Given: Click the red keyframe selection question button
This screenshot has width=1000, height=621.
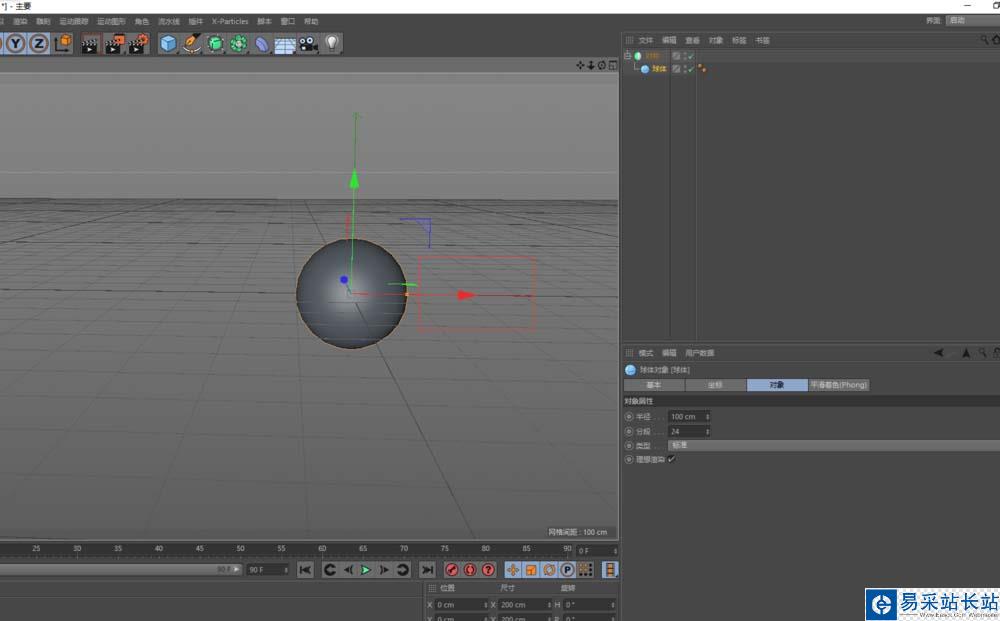Looking at the screenshot, I should point(489,570).
